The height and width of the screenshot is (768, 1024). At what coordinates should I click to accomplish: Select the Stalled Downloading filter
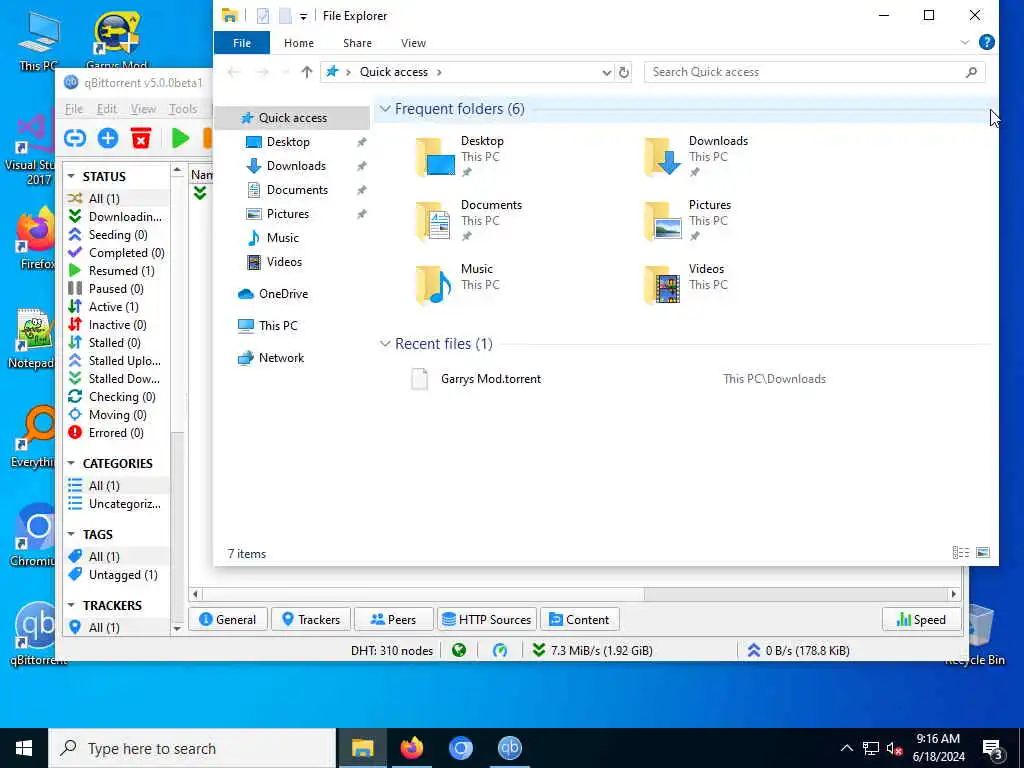click(x=115, y=379)
